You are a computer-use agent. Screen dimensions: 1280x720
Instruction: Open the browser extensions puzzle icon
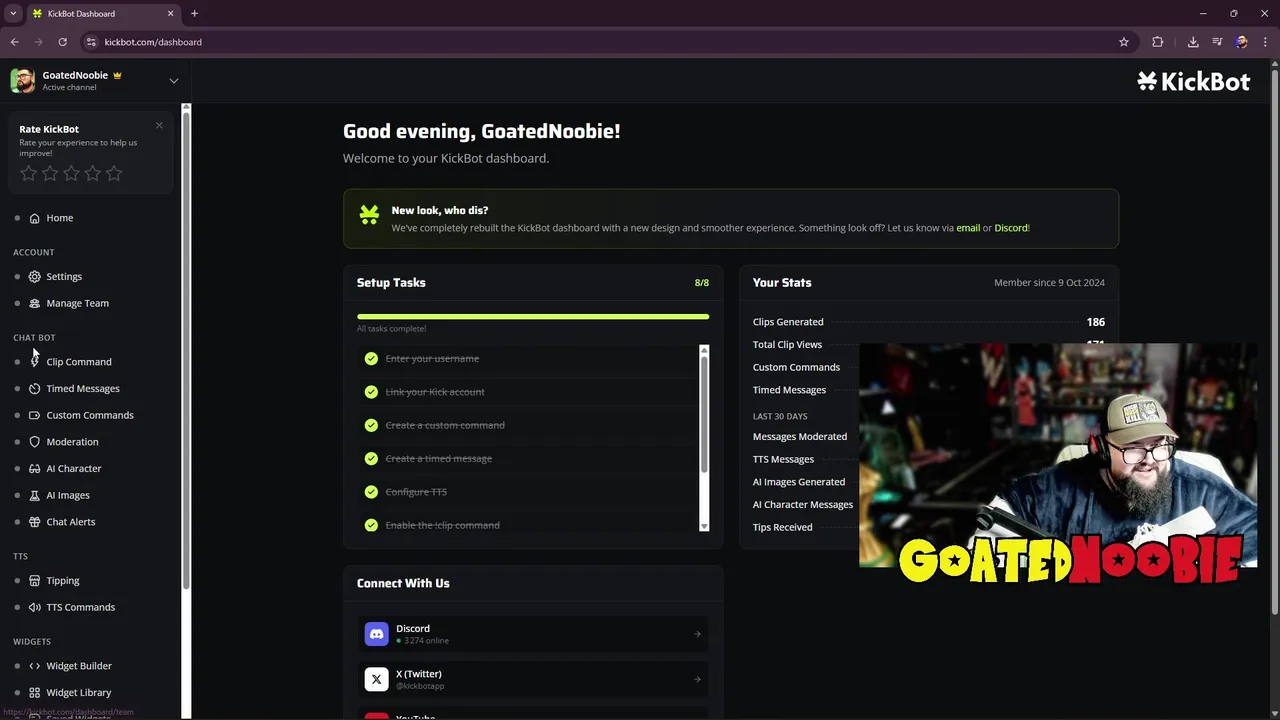click(x=1158, y=42)
